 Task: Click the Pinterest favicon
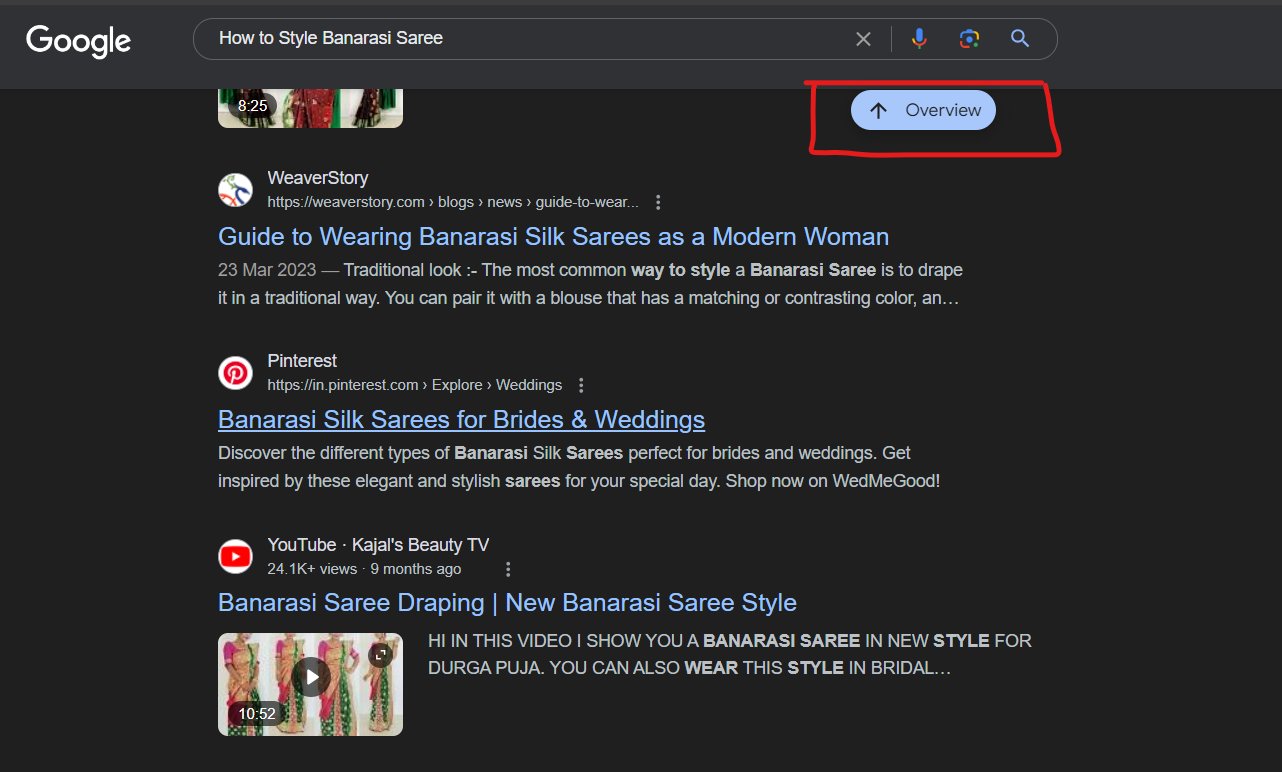235,372
